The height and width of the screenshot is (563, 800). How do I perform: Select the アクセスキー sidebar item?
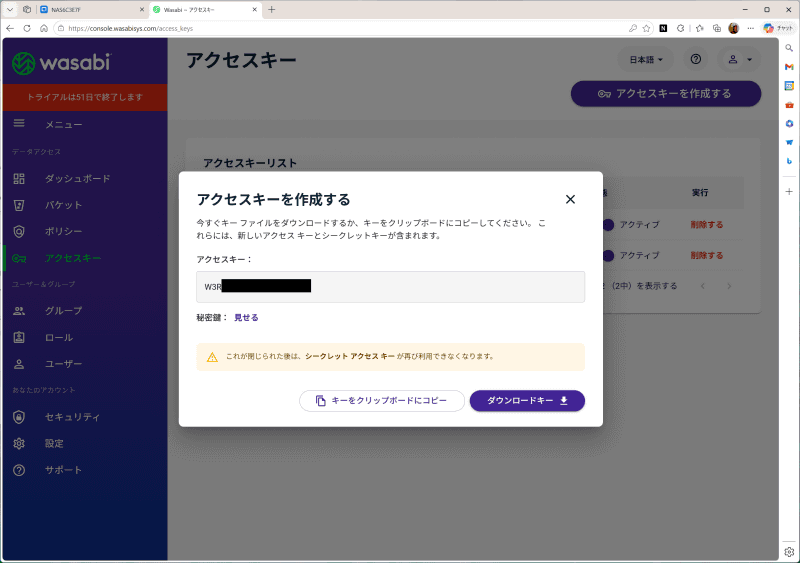point(73,258)
